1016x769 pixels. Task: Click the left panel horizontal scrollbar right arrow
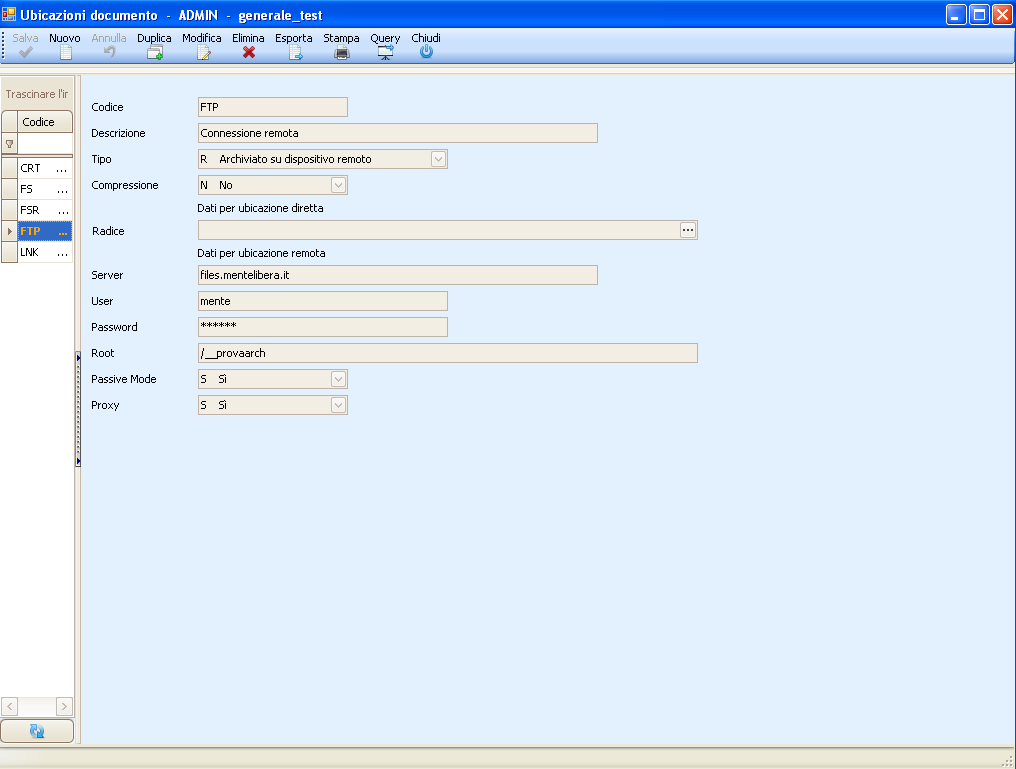coord(64,705)
